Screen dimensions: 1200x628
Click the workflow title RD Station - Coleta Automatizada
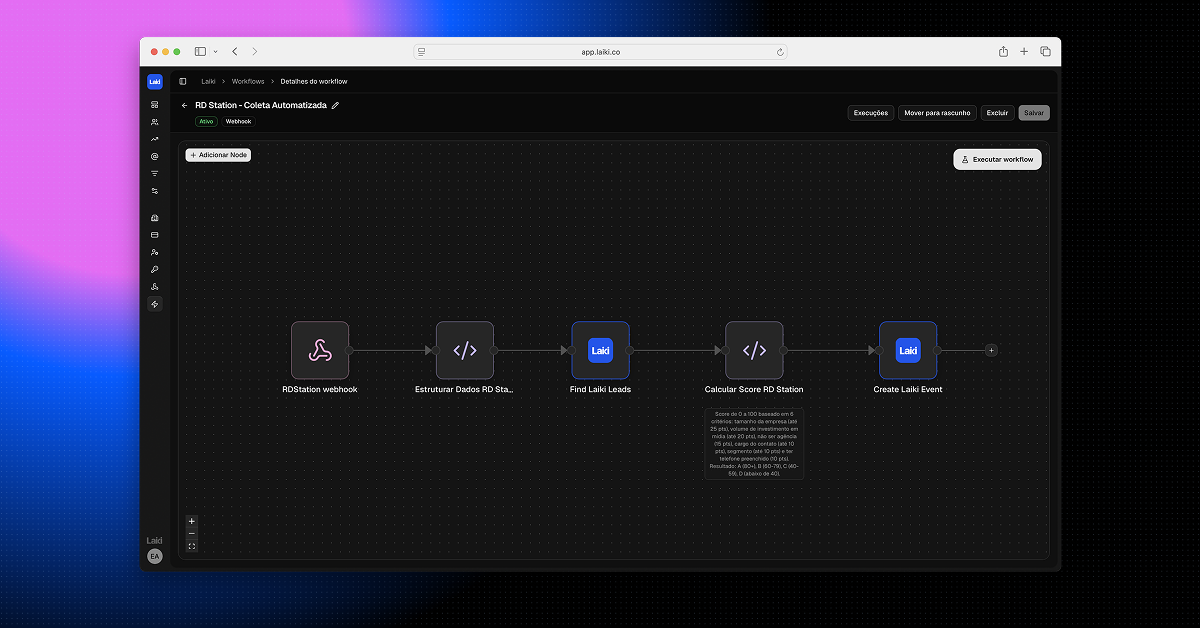[261, 105]
